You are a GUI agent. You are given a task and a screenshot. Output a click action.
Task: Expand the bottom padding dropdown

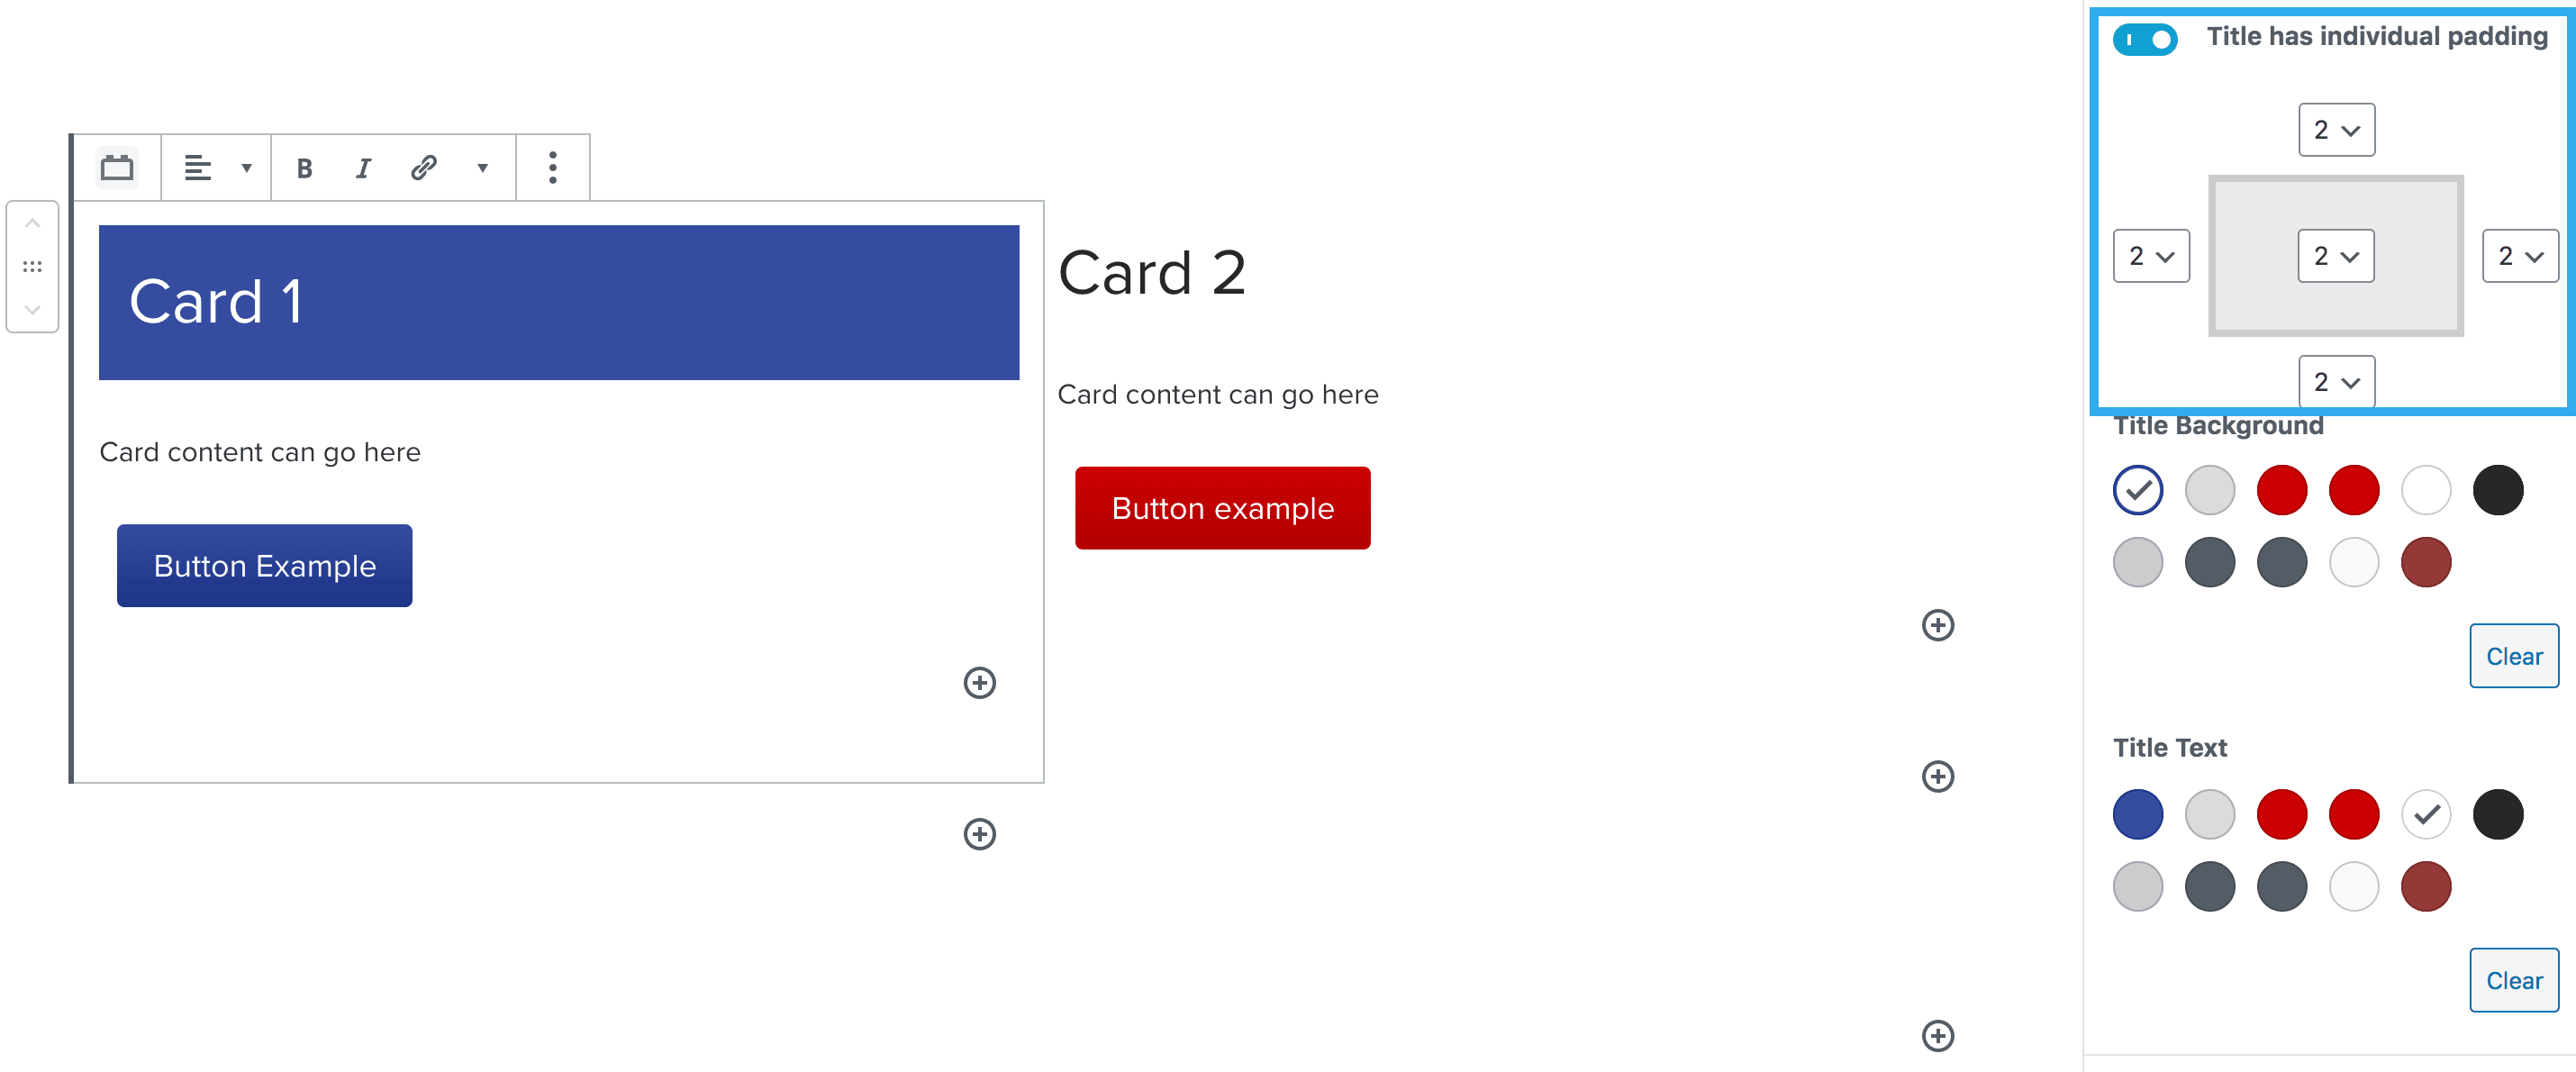tap(2336, 382)
